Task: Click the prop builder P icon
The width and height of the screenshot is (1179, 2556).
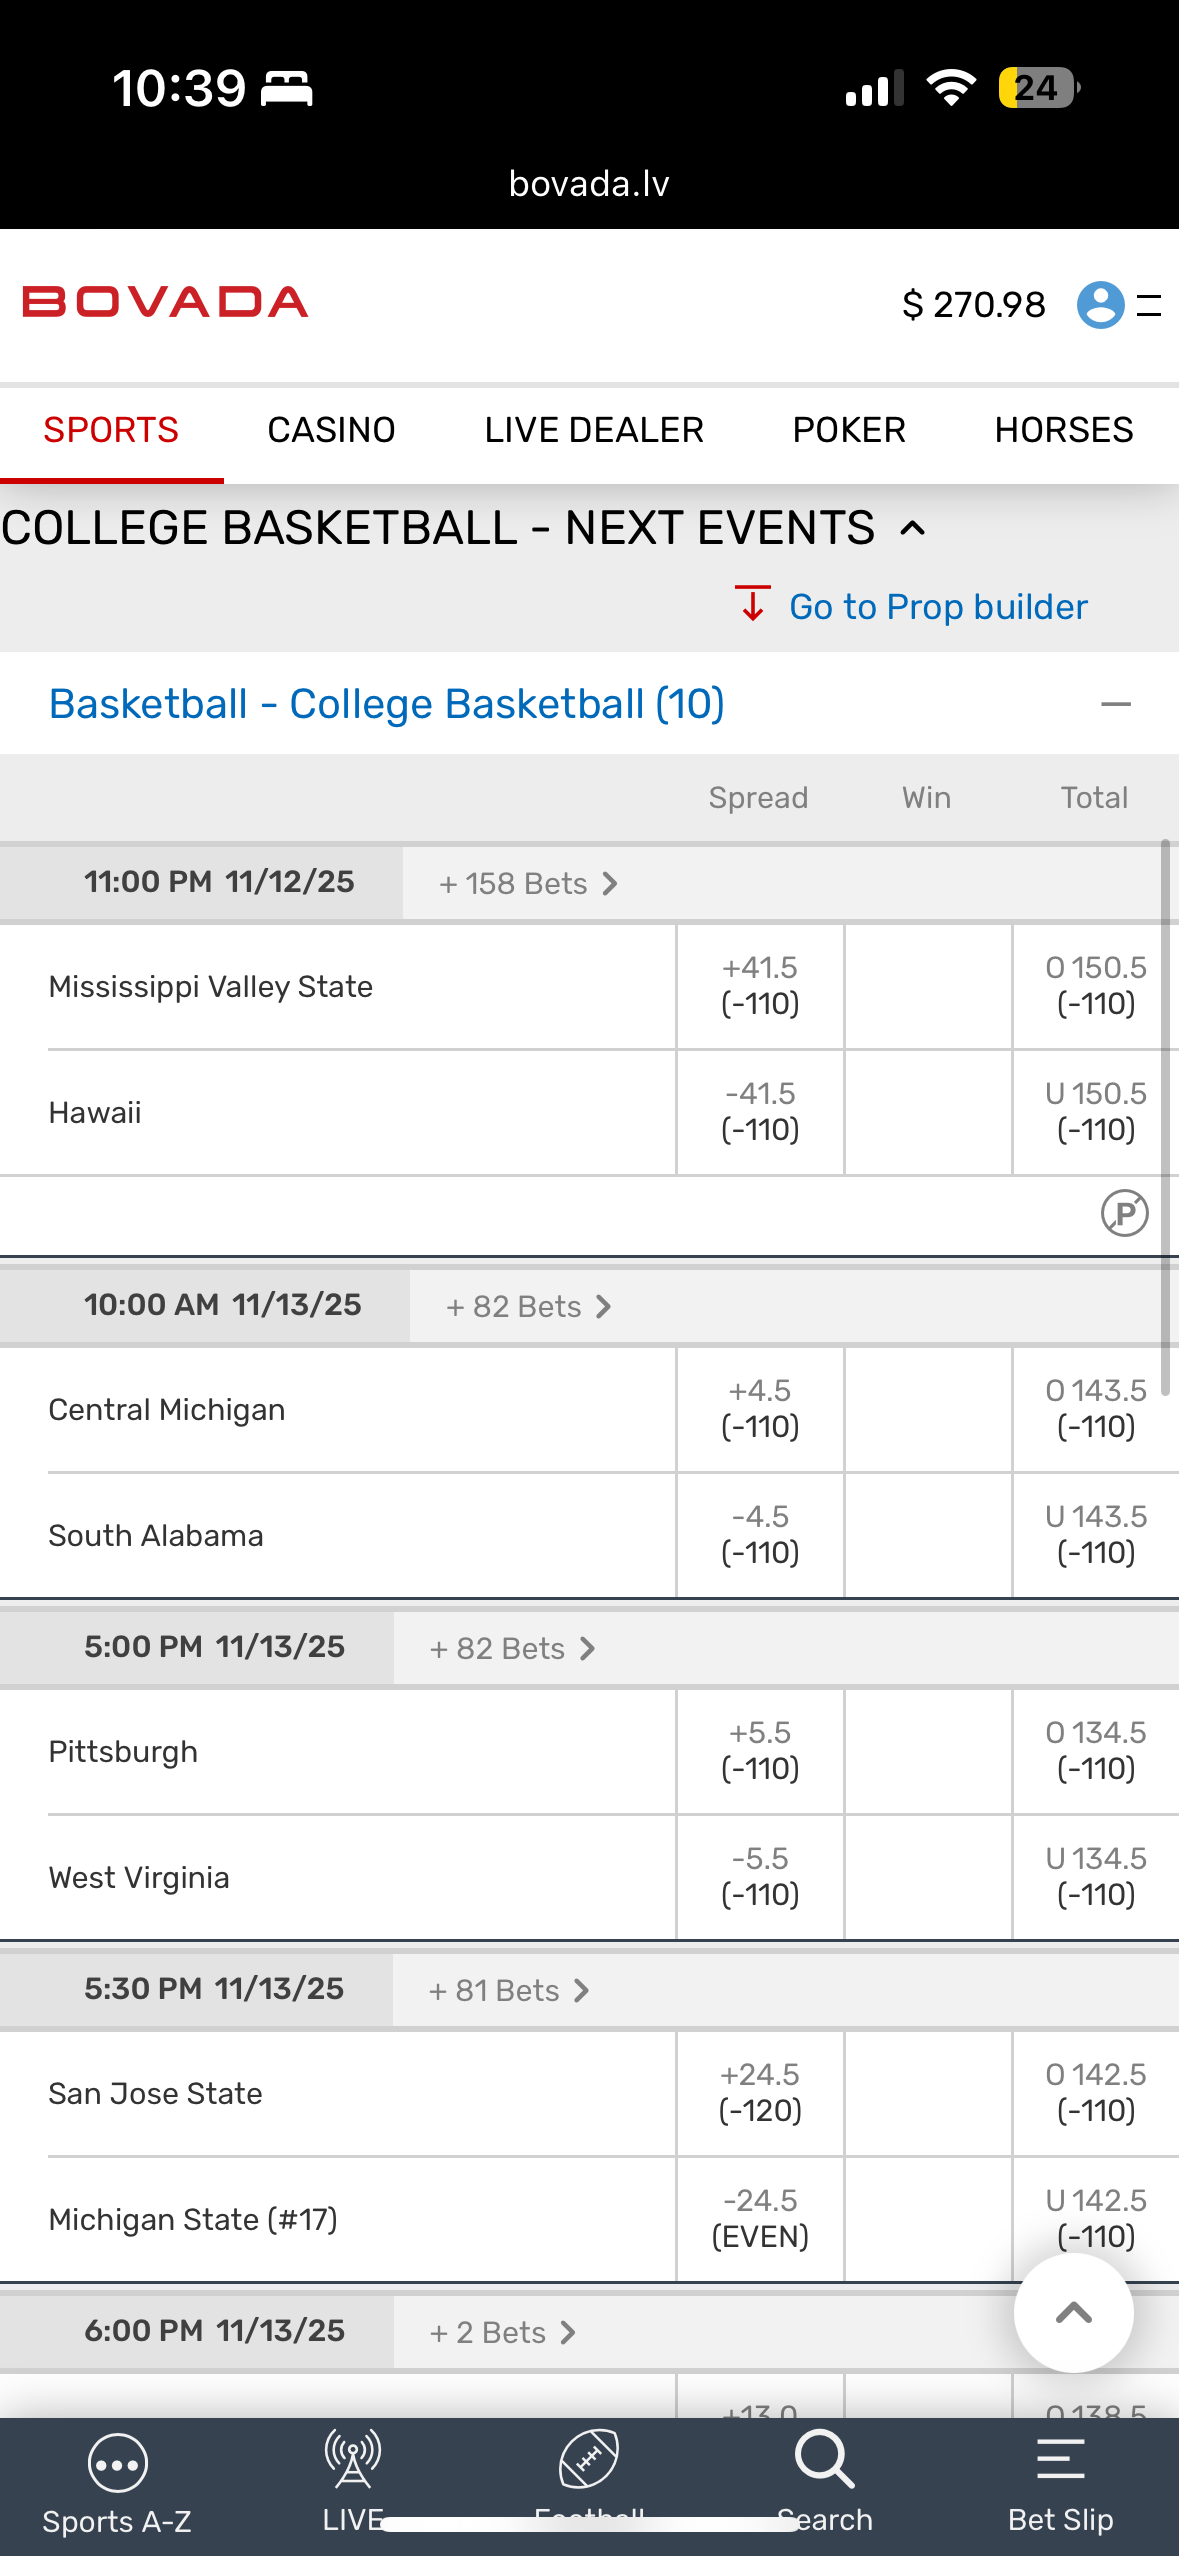Action: pyautogui.click(x=1124, y=1214)
